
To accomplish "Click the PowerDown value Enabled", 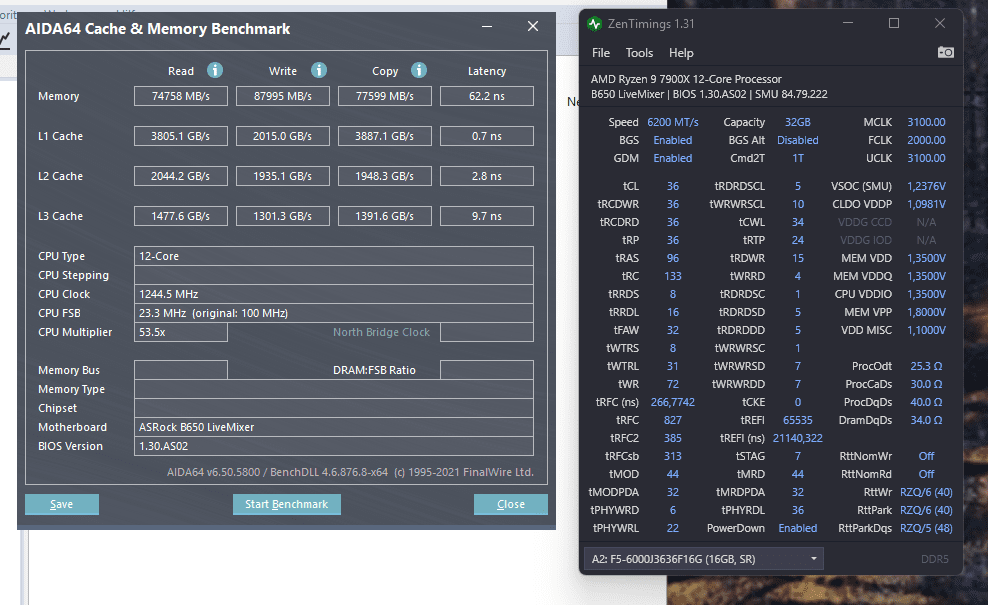I will tap(798, 528).
